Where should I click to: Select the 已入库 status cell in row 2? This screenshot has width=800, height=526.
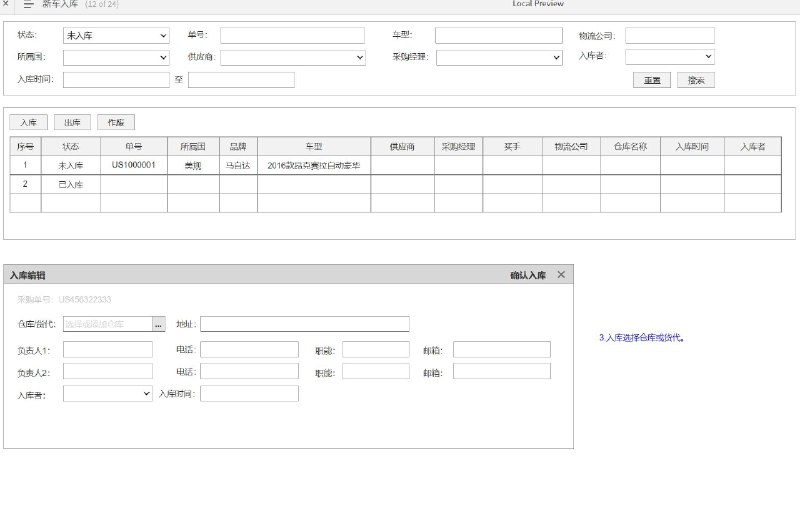[x=70, y=184]
